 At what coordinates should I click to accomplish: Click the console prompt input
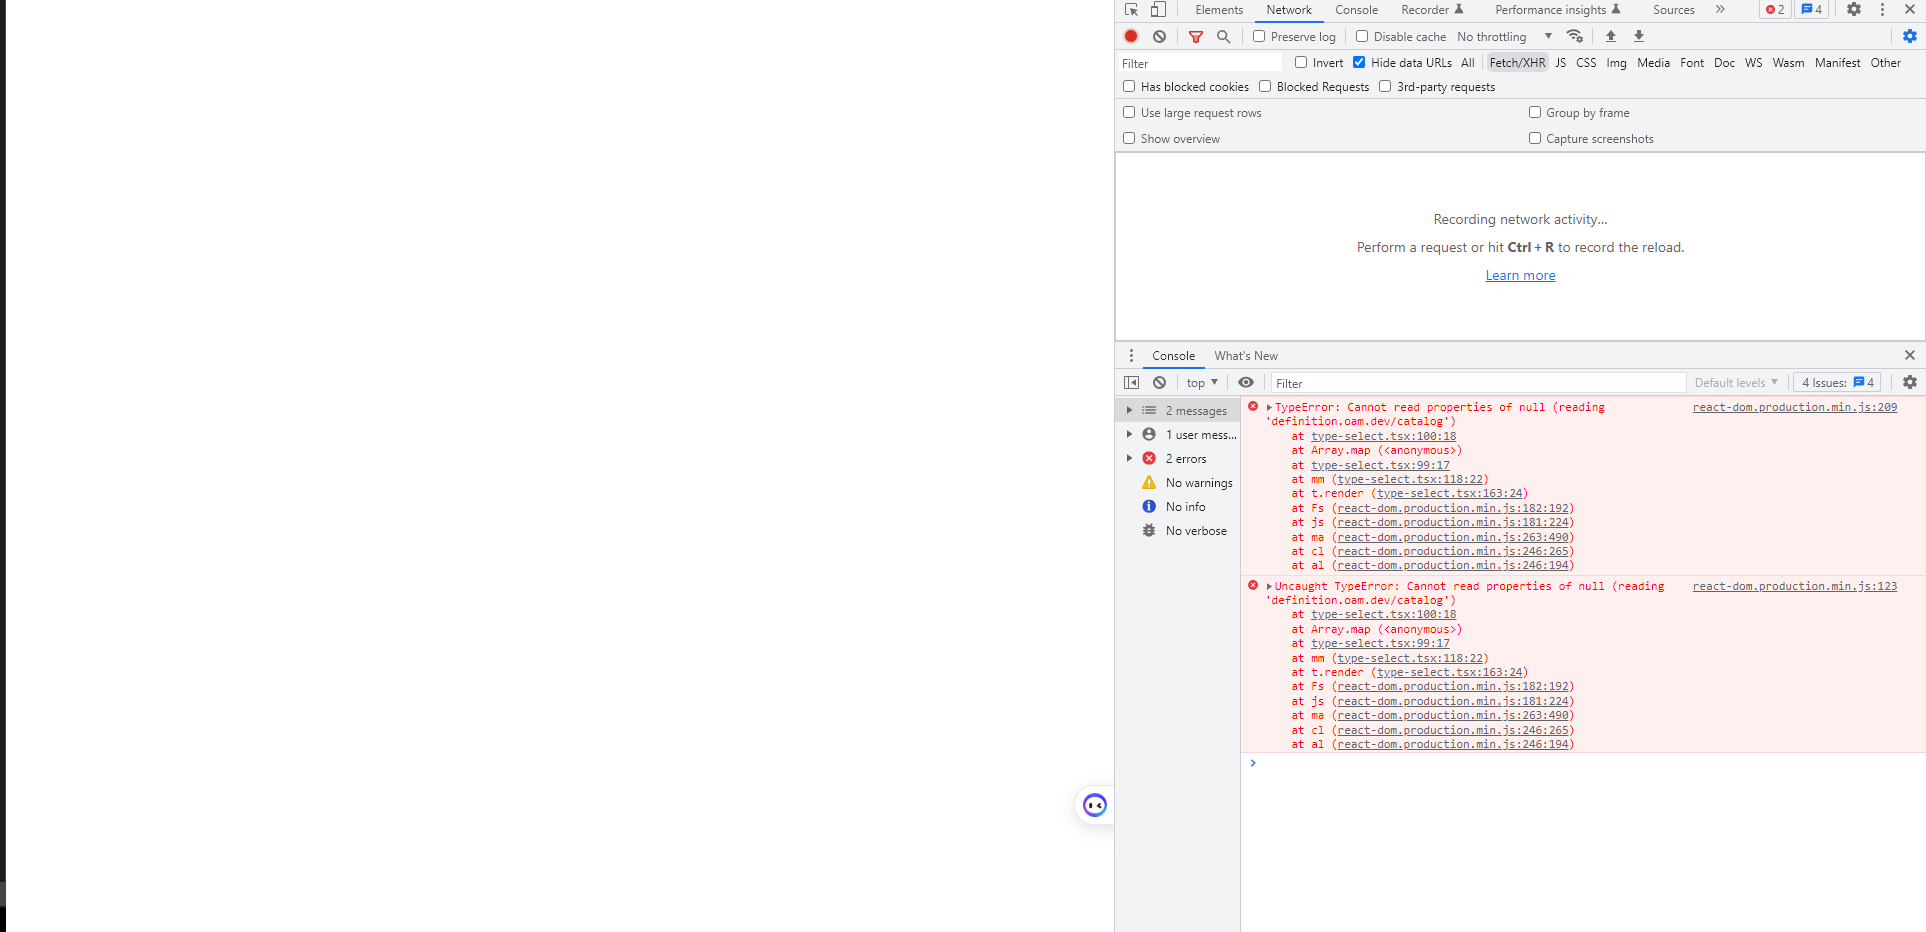click(x=1400, y=763)
